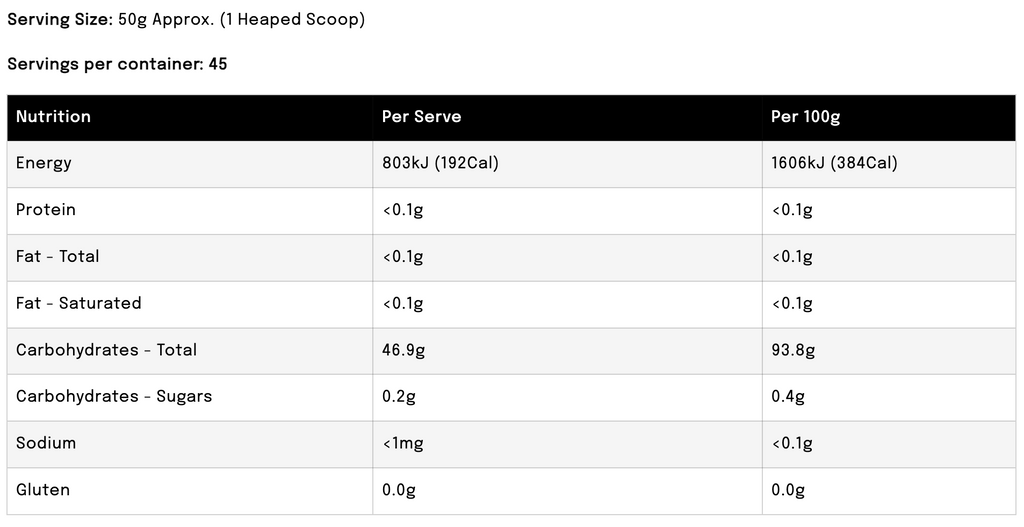Click the 803kJ (192Cal) energy value
The image size is (1024, 527).
click(x=440, y=163)
